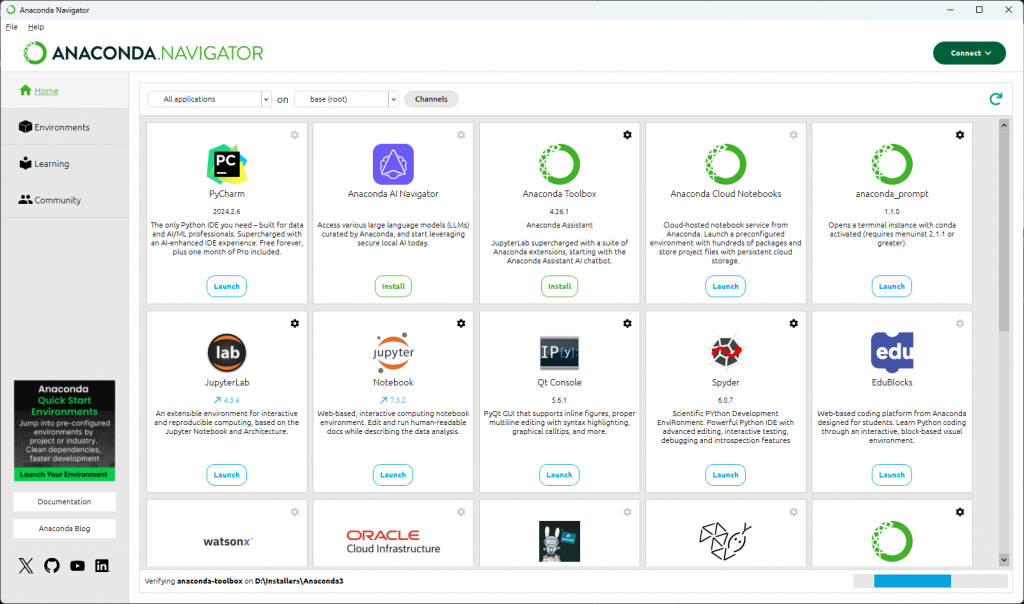This screenshot has width=1024, height=604.
Task: Switch to the Community tab
Action: [65, 200]
